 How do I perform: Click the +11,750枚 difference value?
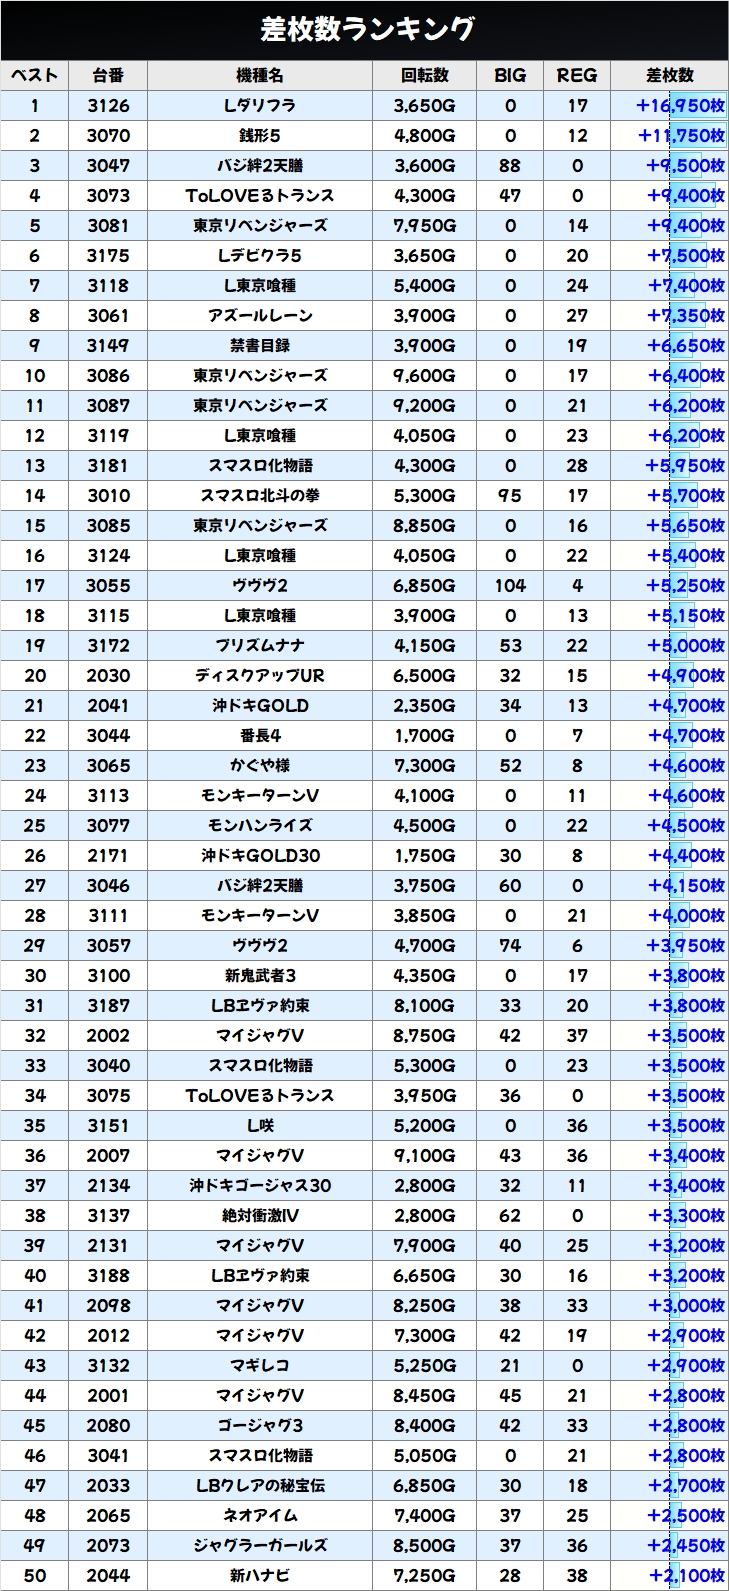pyautogui.click(x=680, y=136)
